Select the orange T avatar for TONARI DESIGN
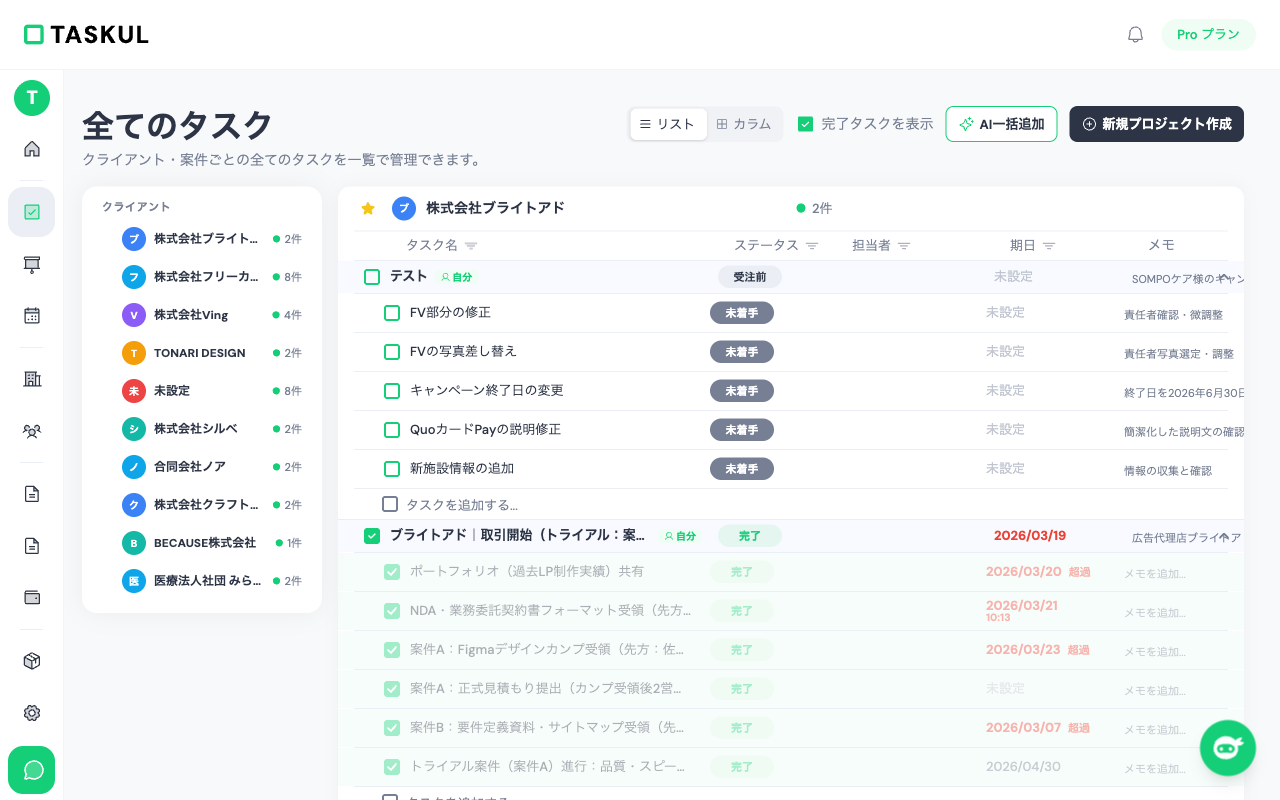 (134, 353)
